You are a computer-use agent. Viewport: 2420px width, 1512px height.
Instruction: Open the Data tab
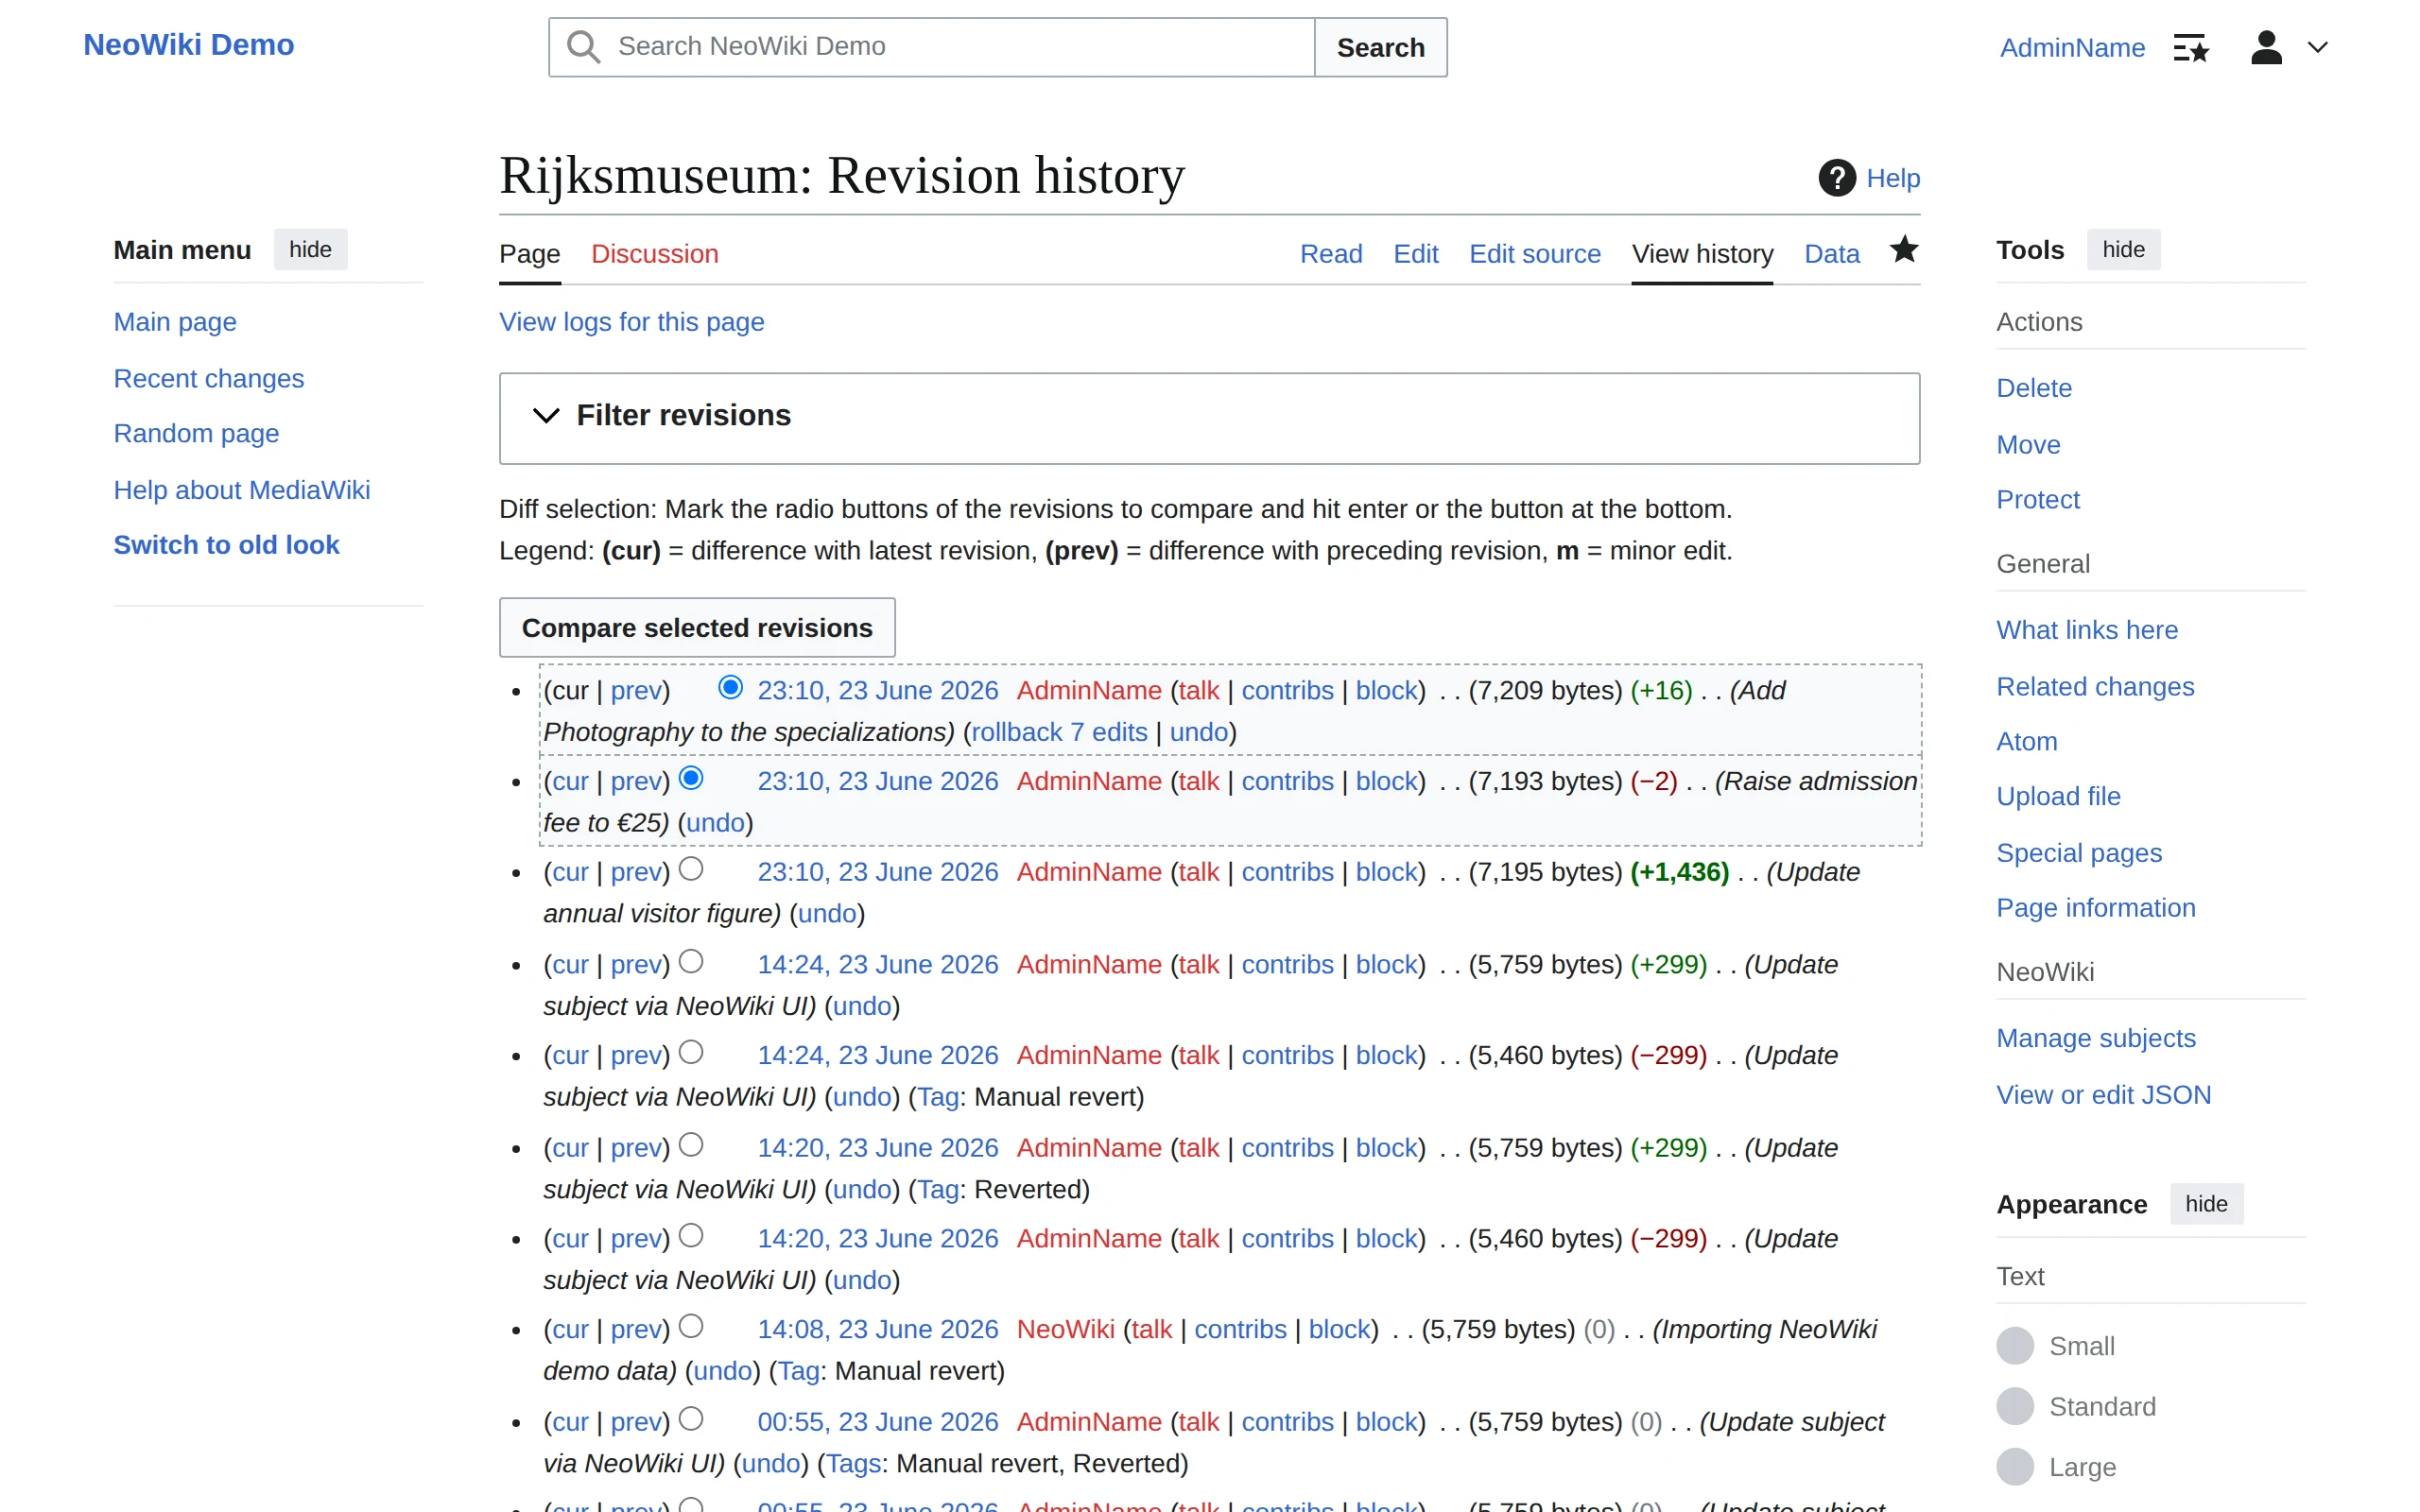[1832, 254]
